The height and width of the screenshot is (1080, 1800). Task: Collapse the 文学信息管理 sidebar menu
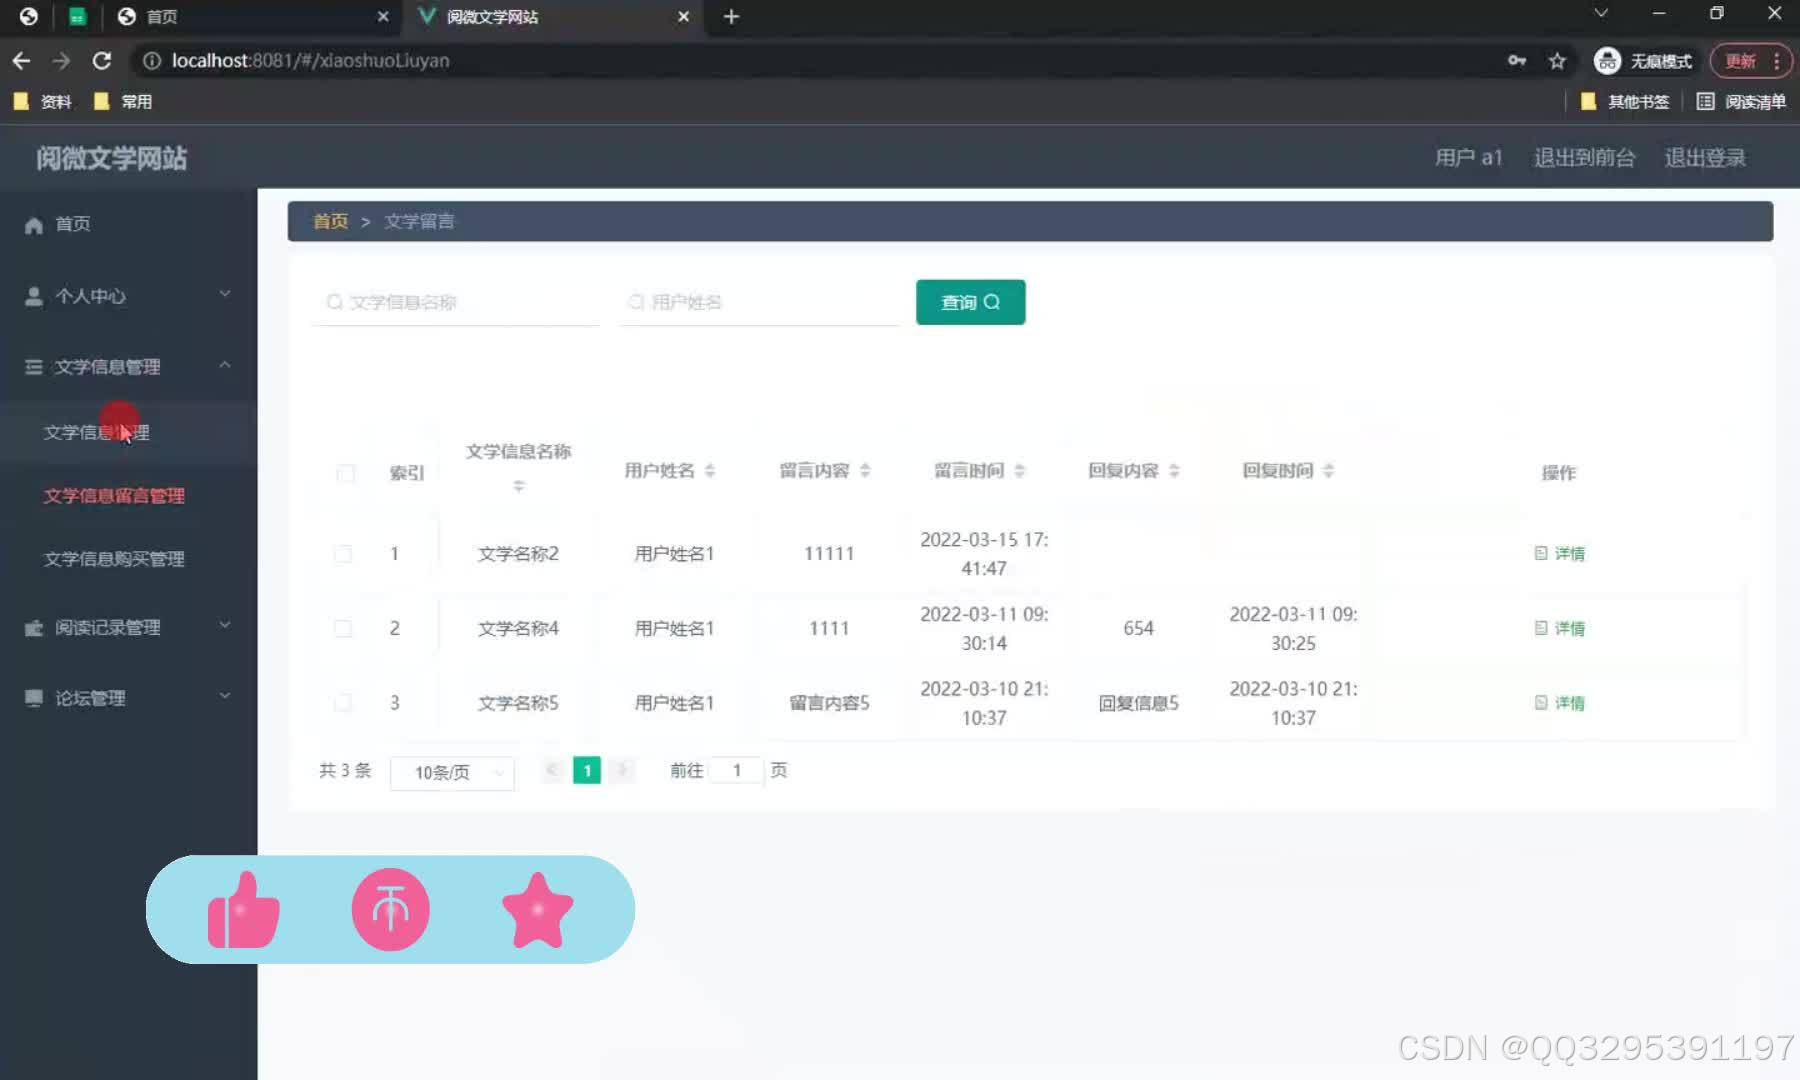(x=128, y=367)
